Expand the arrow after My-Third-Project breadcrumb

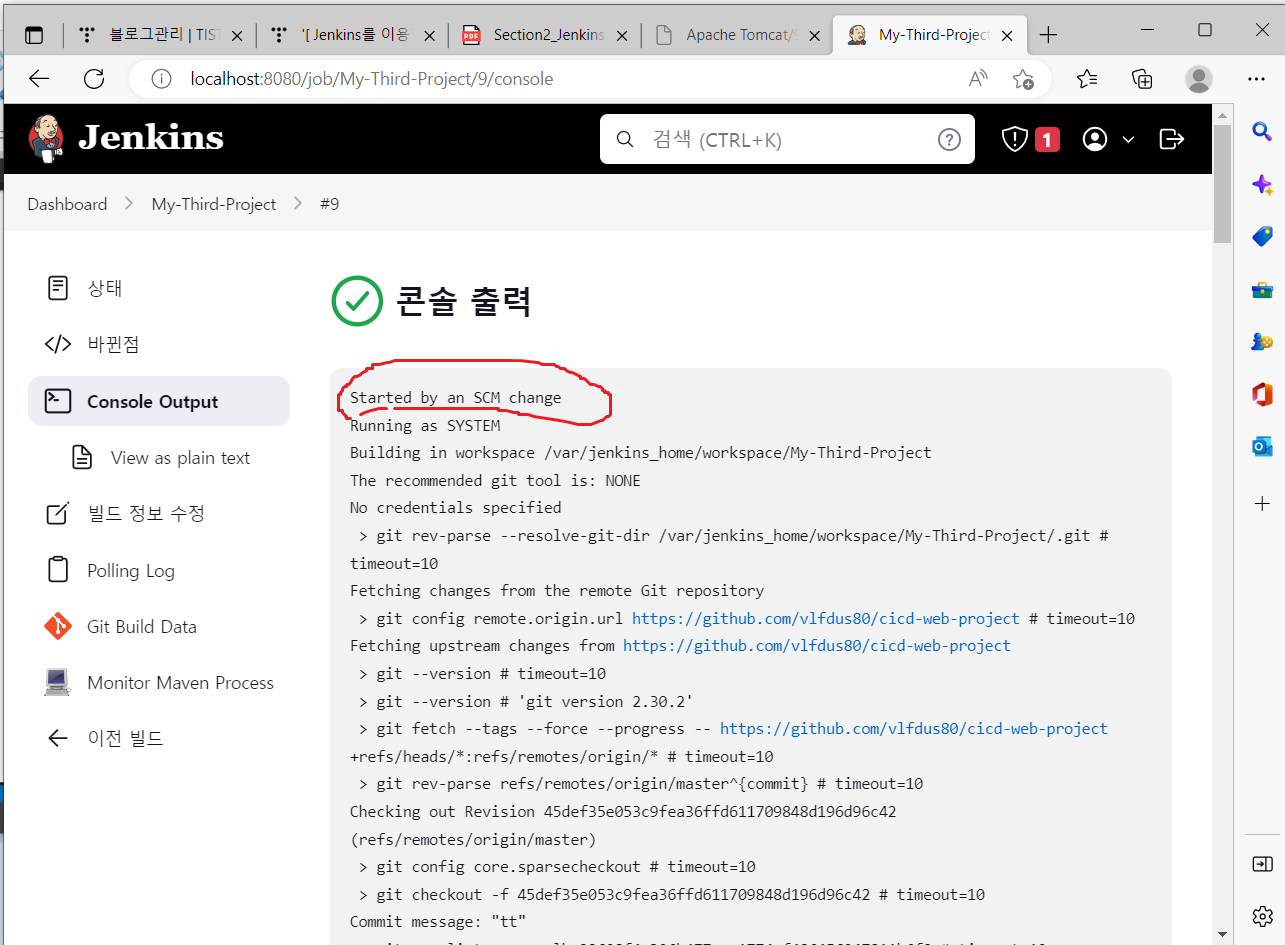pos(298,204)
